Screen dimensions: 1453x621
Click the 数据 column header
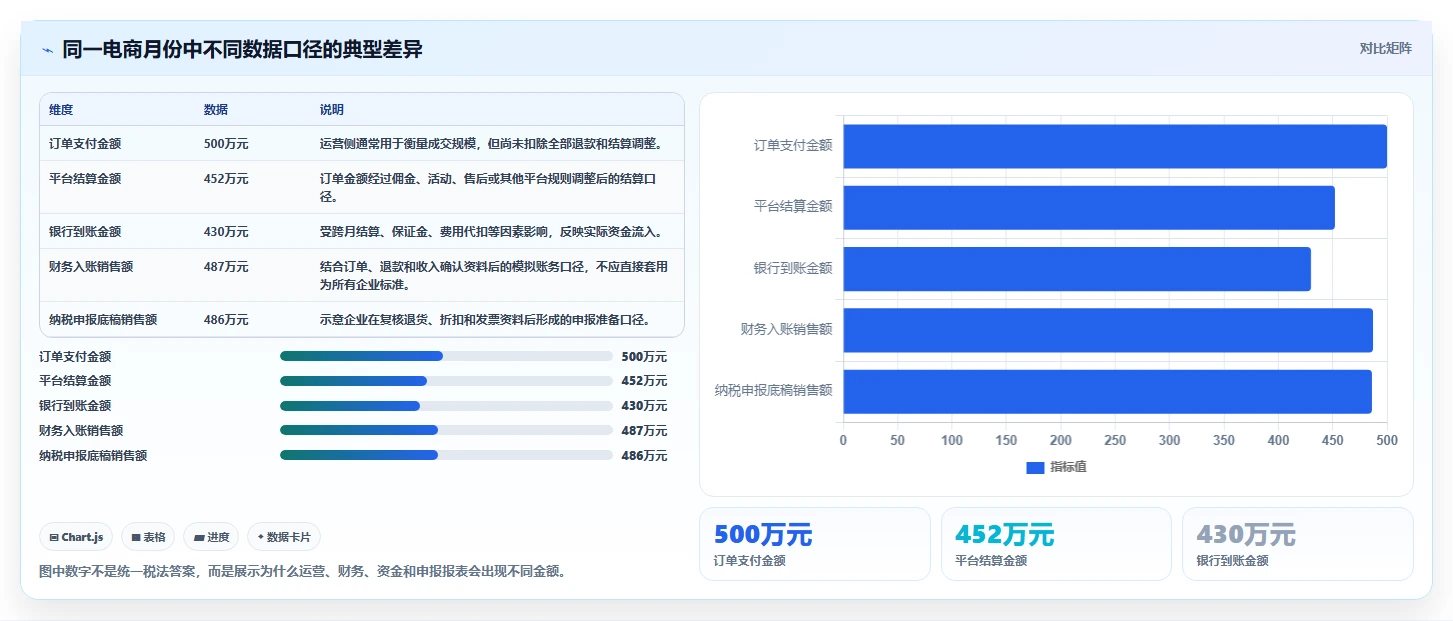click(216, 110)
